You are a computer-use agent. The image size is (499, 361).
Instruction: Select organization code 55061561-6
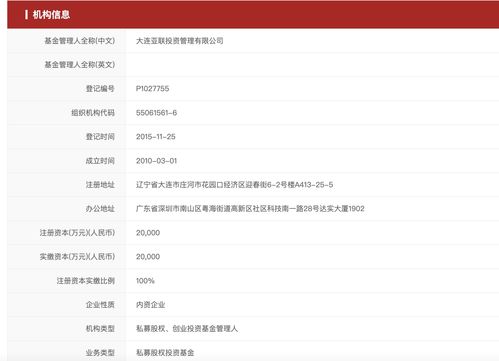156,113
